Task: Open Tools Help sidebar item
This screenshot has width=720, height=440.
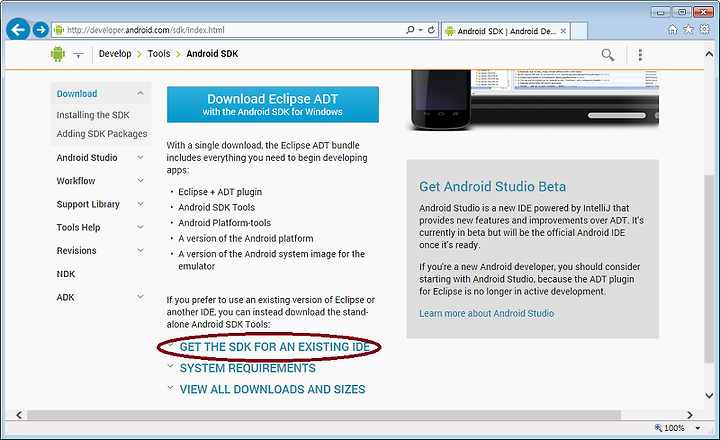Action: 79,227
